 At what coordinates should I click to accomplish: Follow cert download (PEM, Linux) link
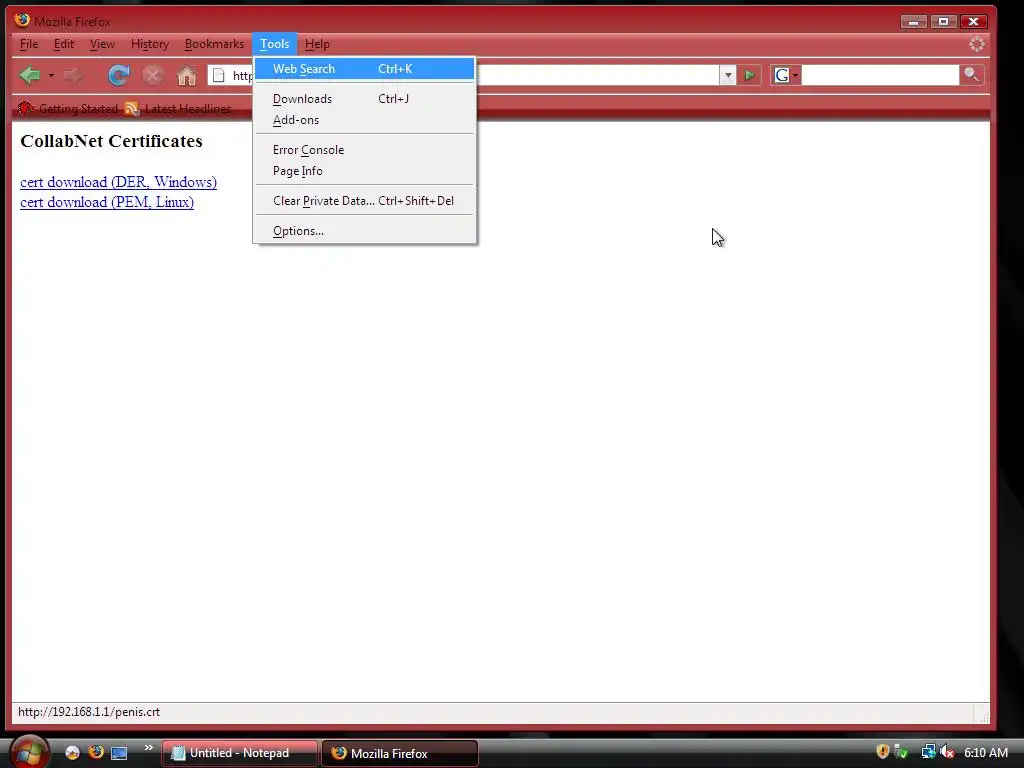pos(107,202)
